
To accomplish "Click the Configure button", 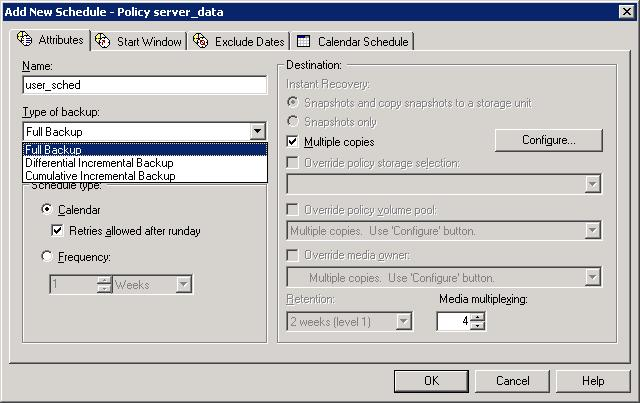I will point(548,141).
